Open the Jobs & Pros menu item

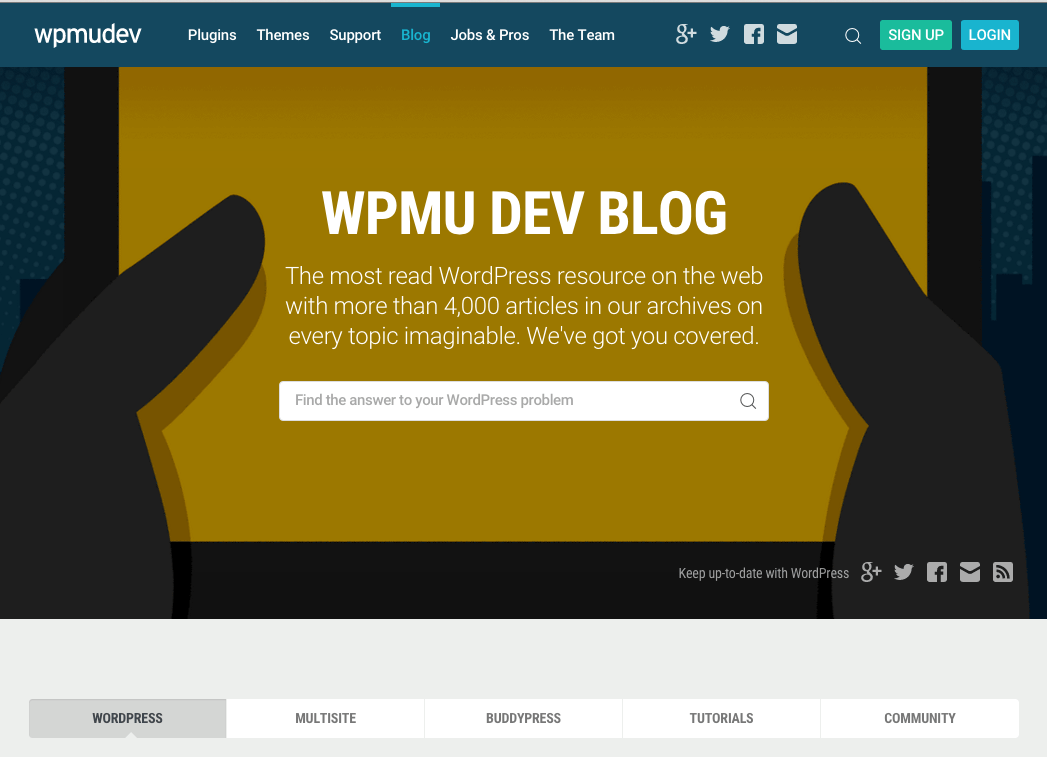point(489,35)
